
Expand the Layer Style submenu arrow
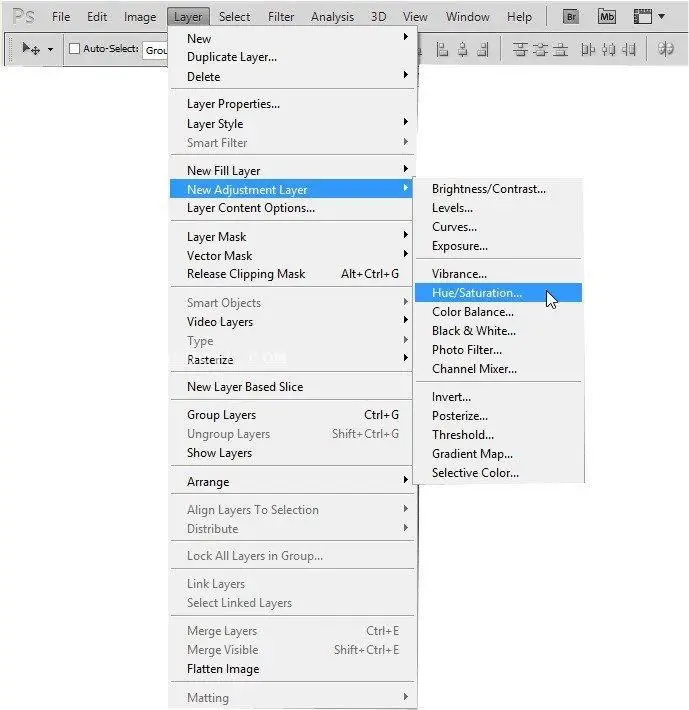(x=406, y=121)
